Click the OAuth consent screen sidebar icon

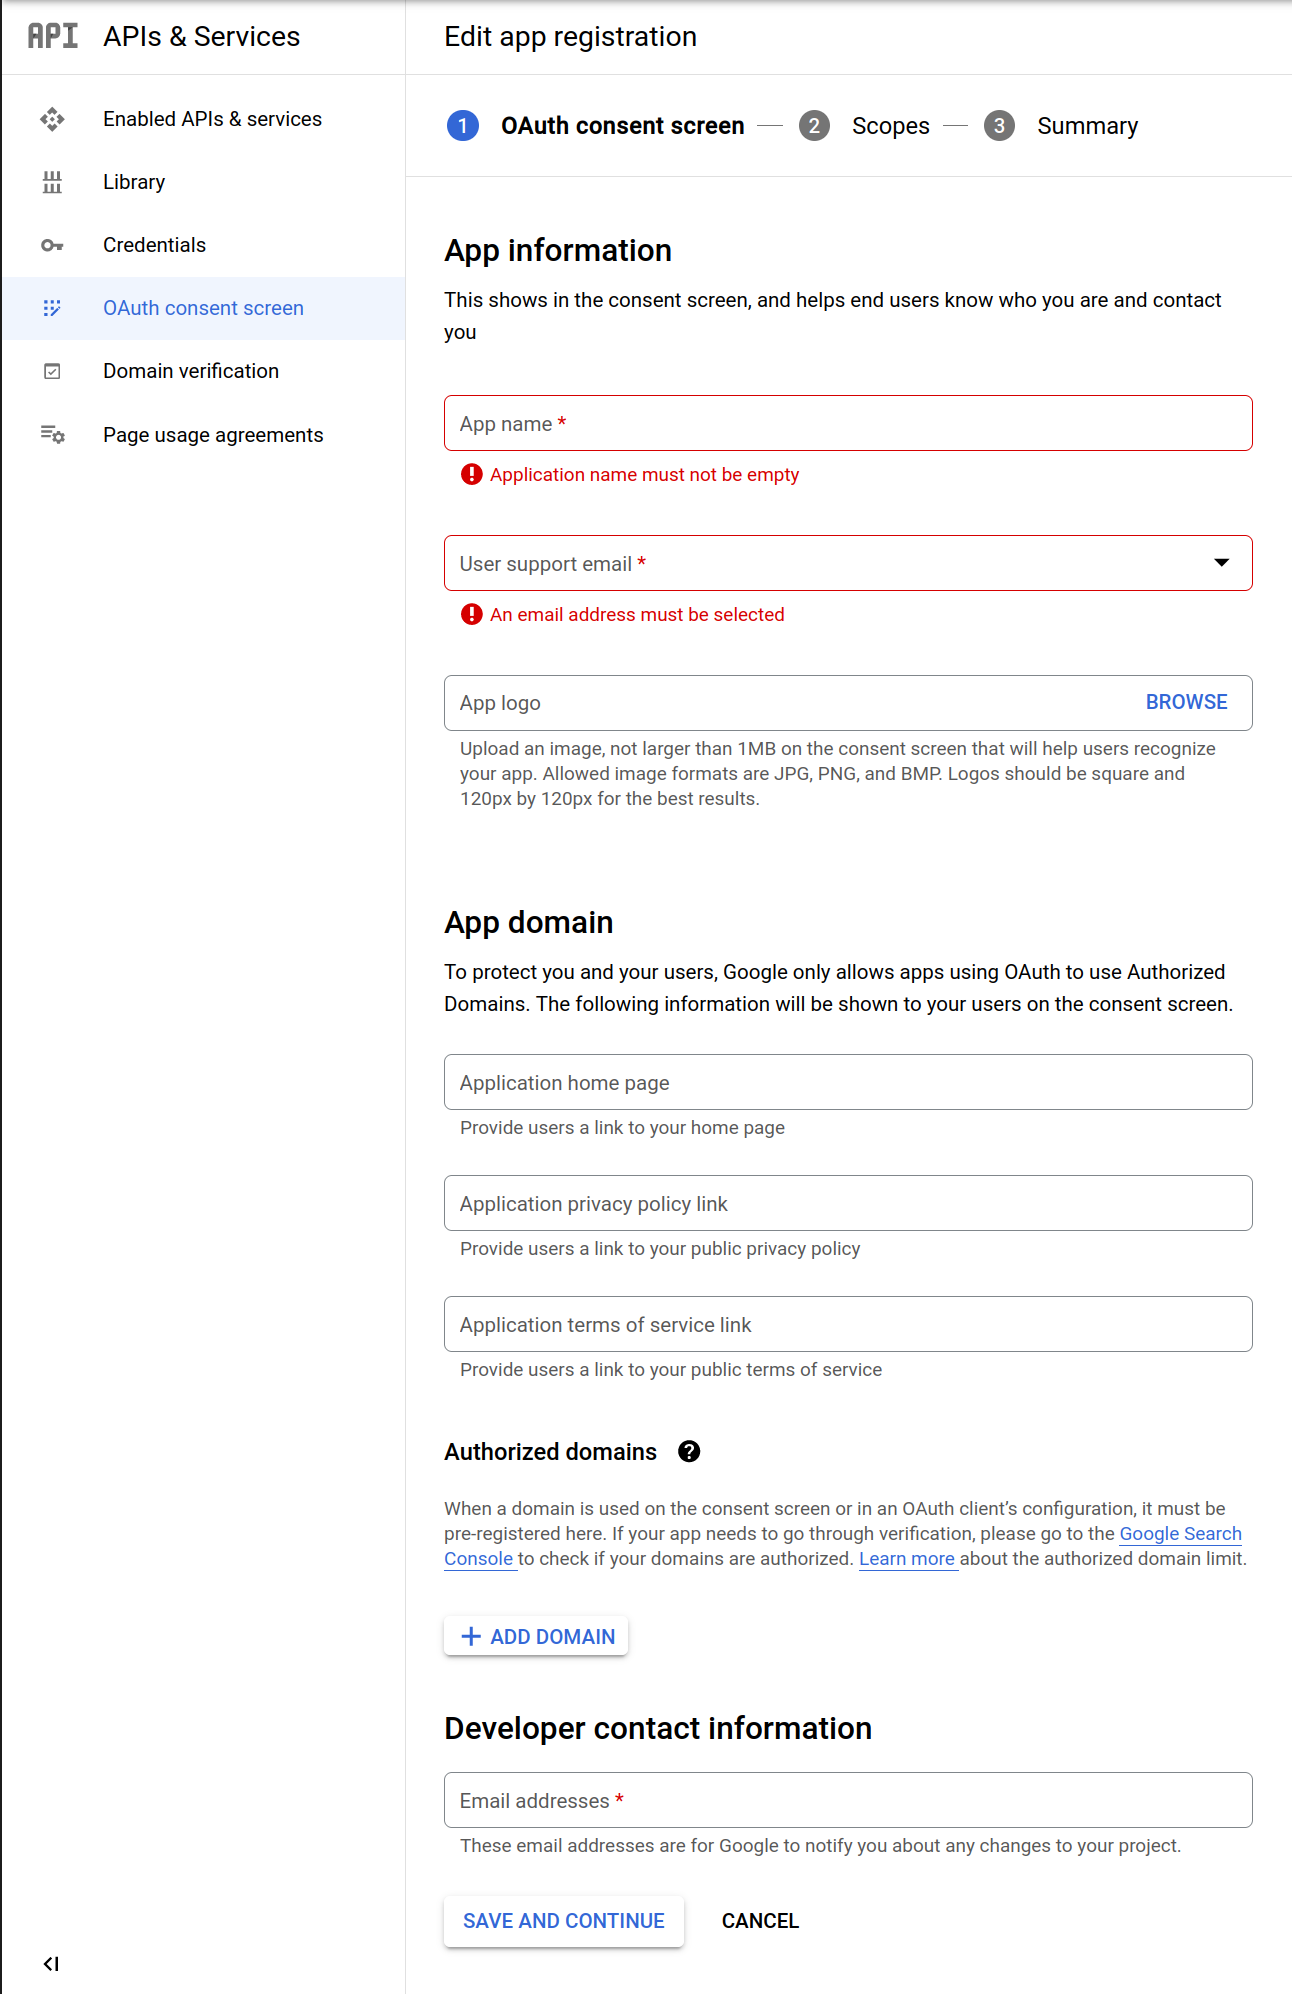point(52,308)
